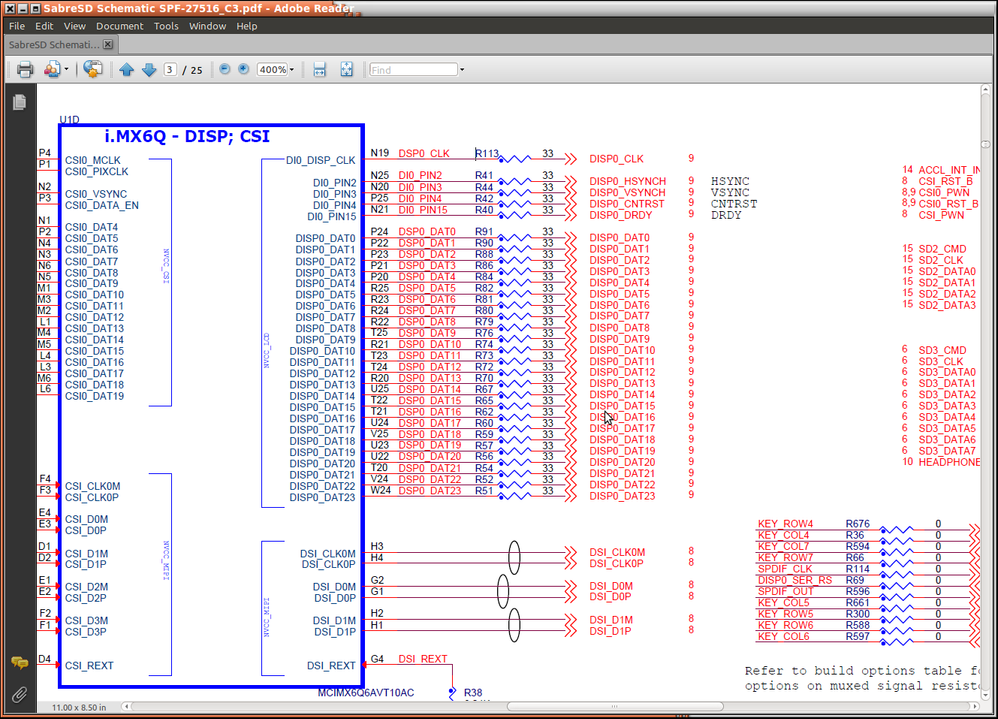998x719 pixels.
Task: Open the View menu
Action: coord(74,26)
